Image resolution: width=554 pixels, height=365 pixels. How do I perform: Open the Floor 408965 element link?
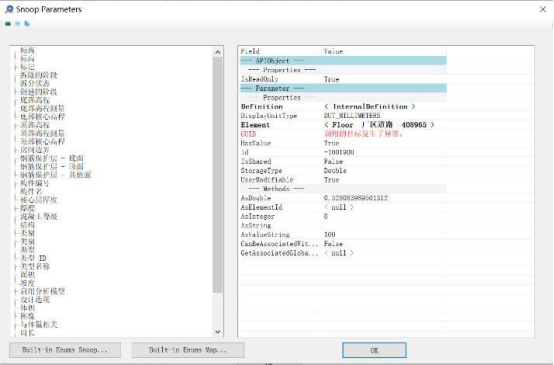click(x=379, y=125)
